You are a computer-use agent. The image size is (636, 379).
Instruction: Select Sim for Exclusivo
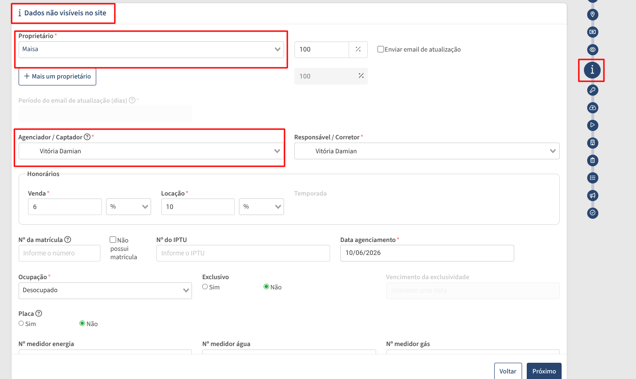click(205, 287)
